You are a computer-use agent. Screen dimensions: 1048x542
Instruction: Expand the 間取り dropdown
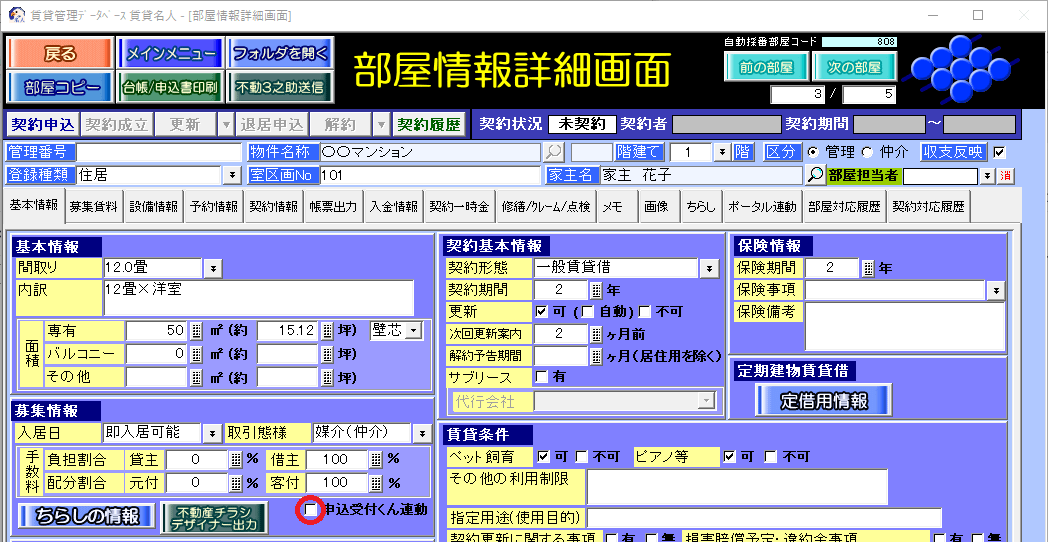coord(213,268)
